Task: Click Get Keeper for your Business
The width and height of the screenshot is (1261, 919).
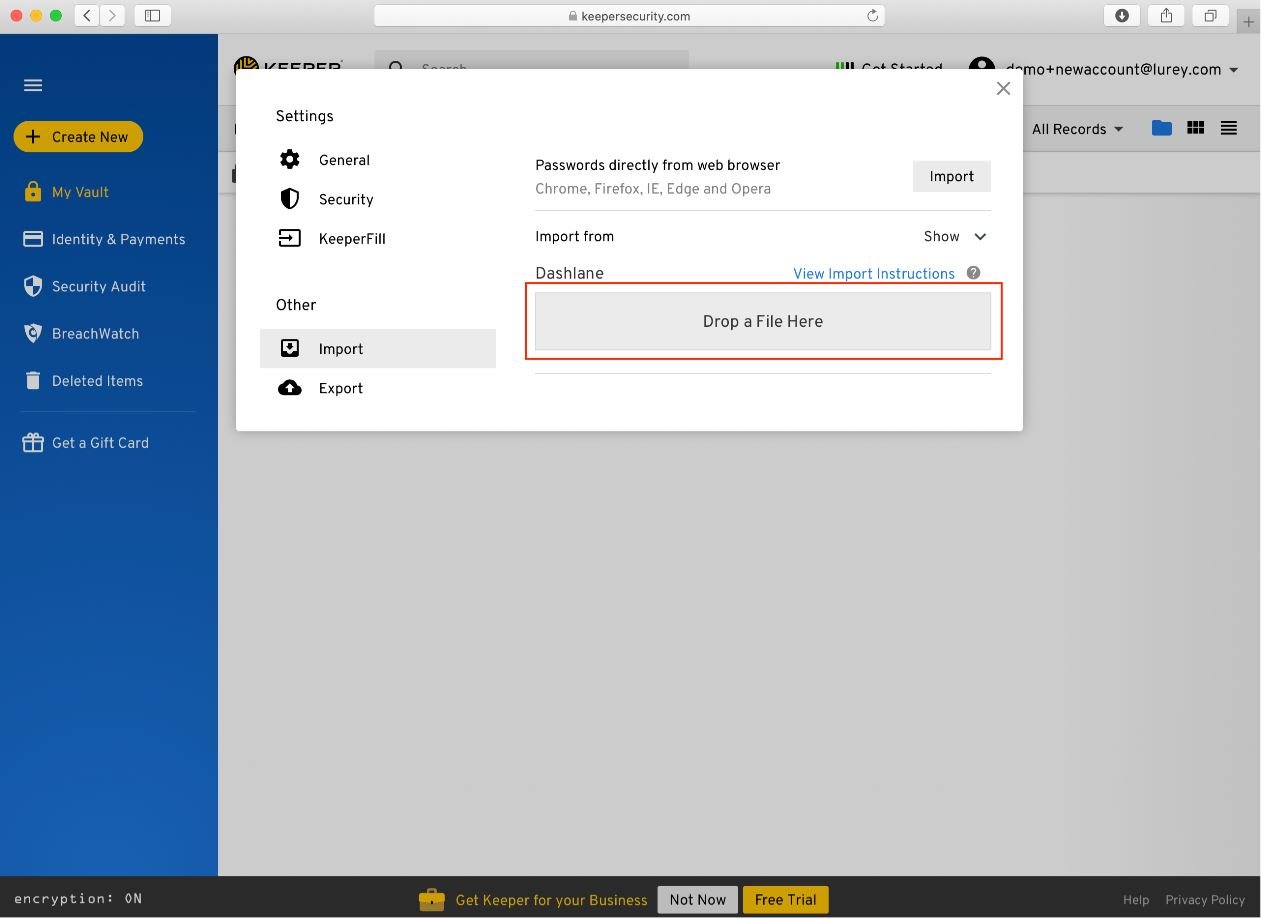Action: (552, 900)
